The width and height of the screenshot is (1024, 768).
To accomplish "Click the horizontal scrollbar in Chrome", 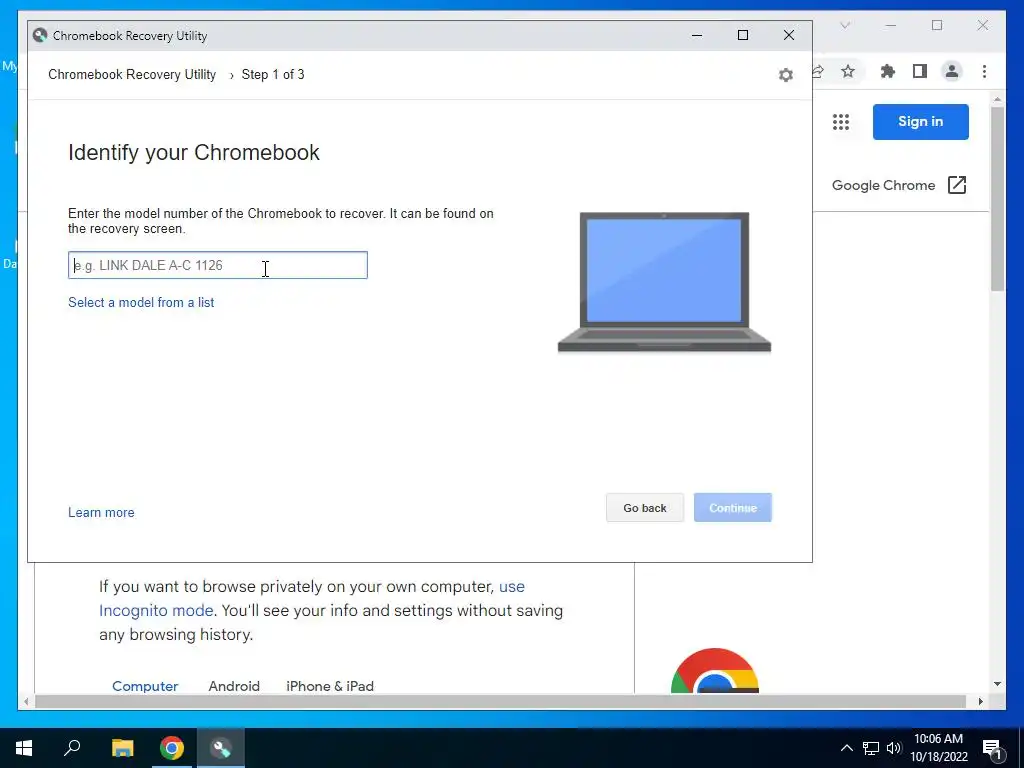I will (x=500, y=701).
